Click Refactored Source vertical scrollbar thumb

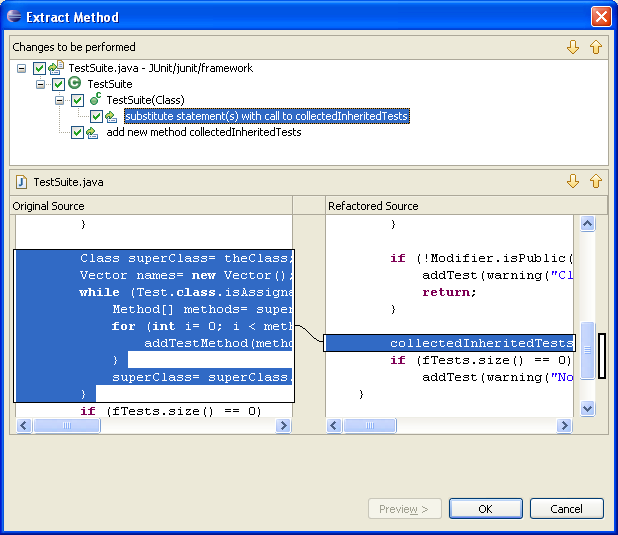coord(587,350)
